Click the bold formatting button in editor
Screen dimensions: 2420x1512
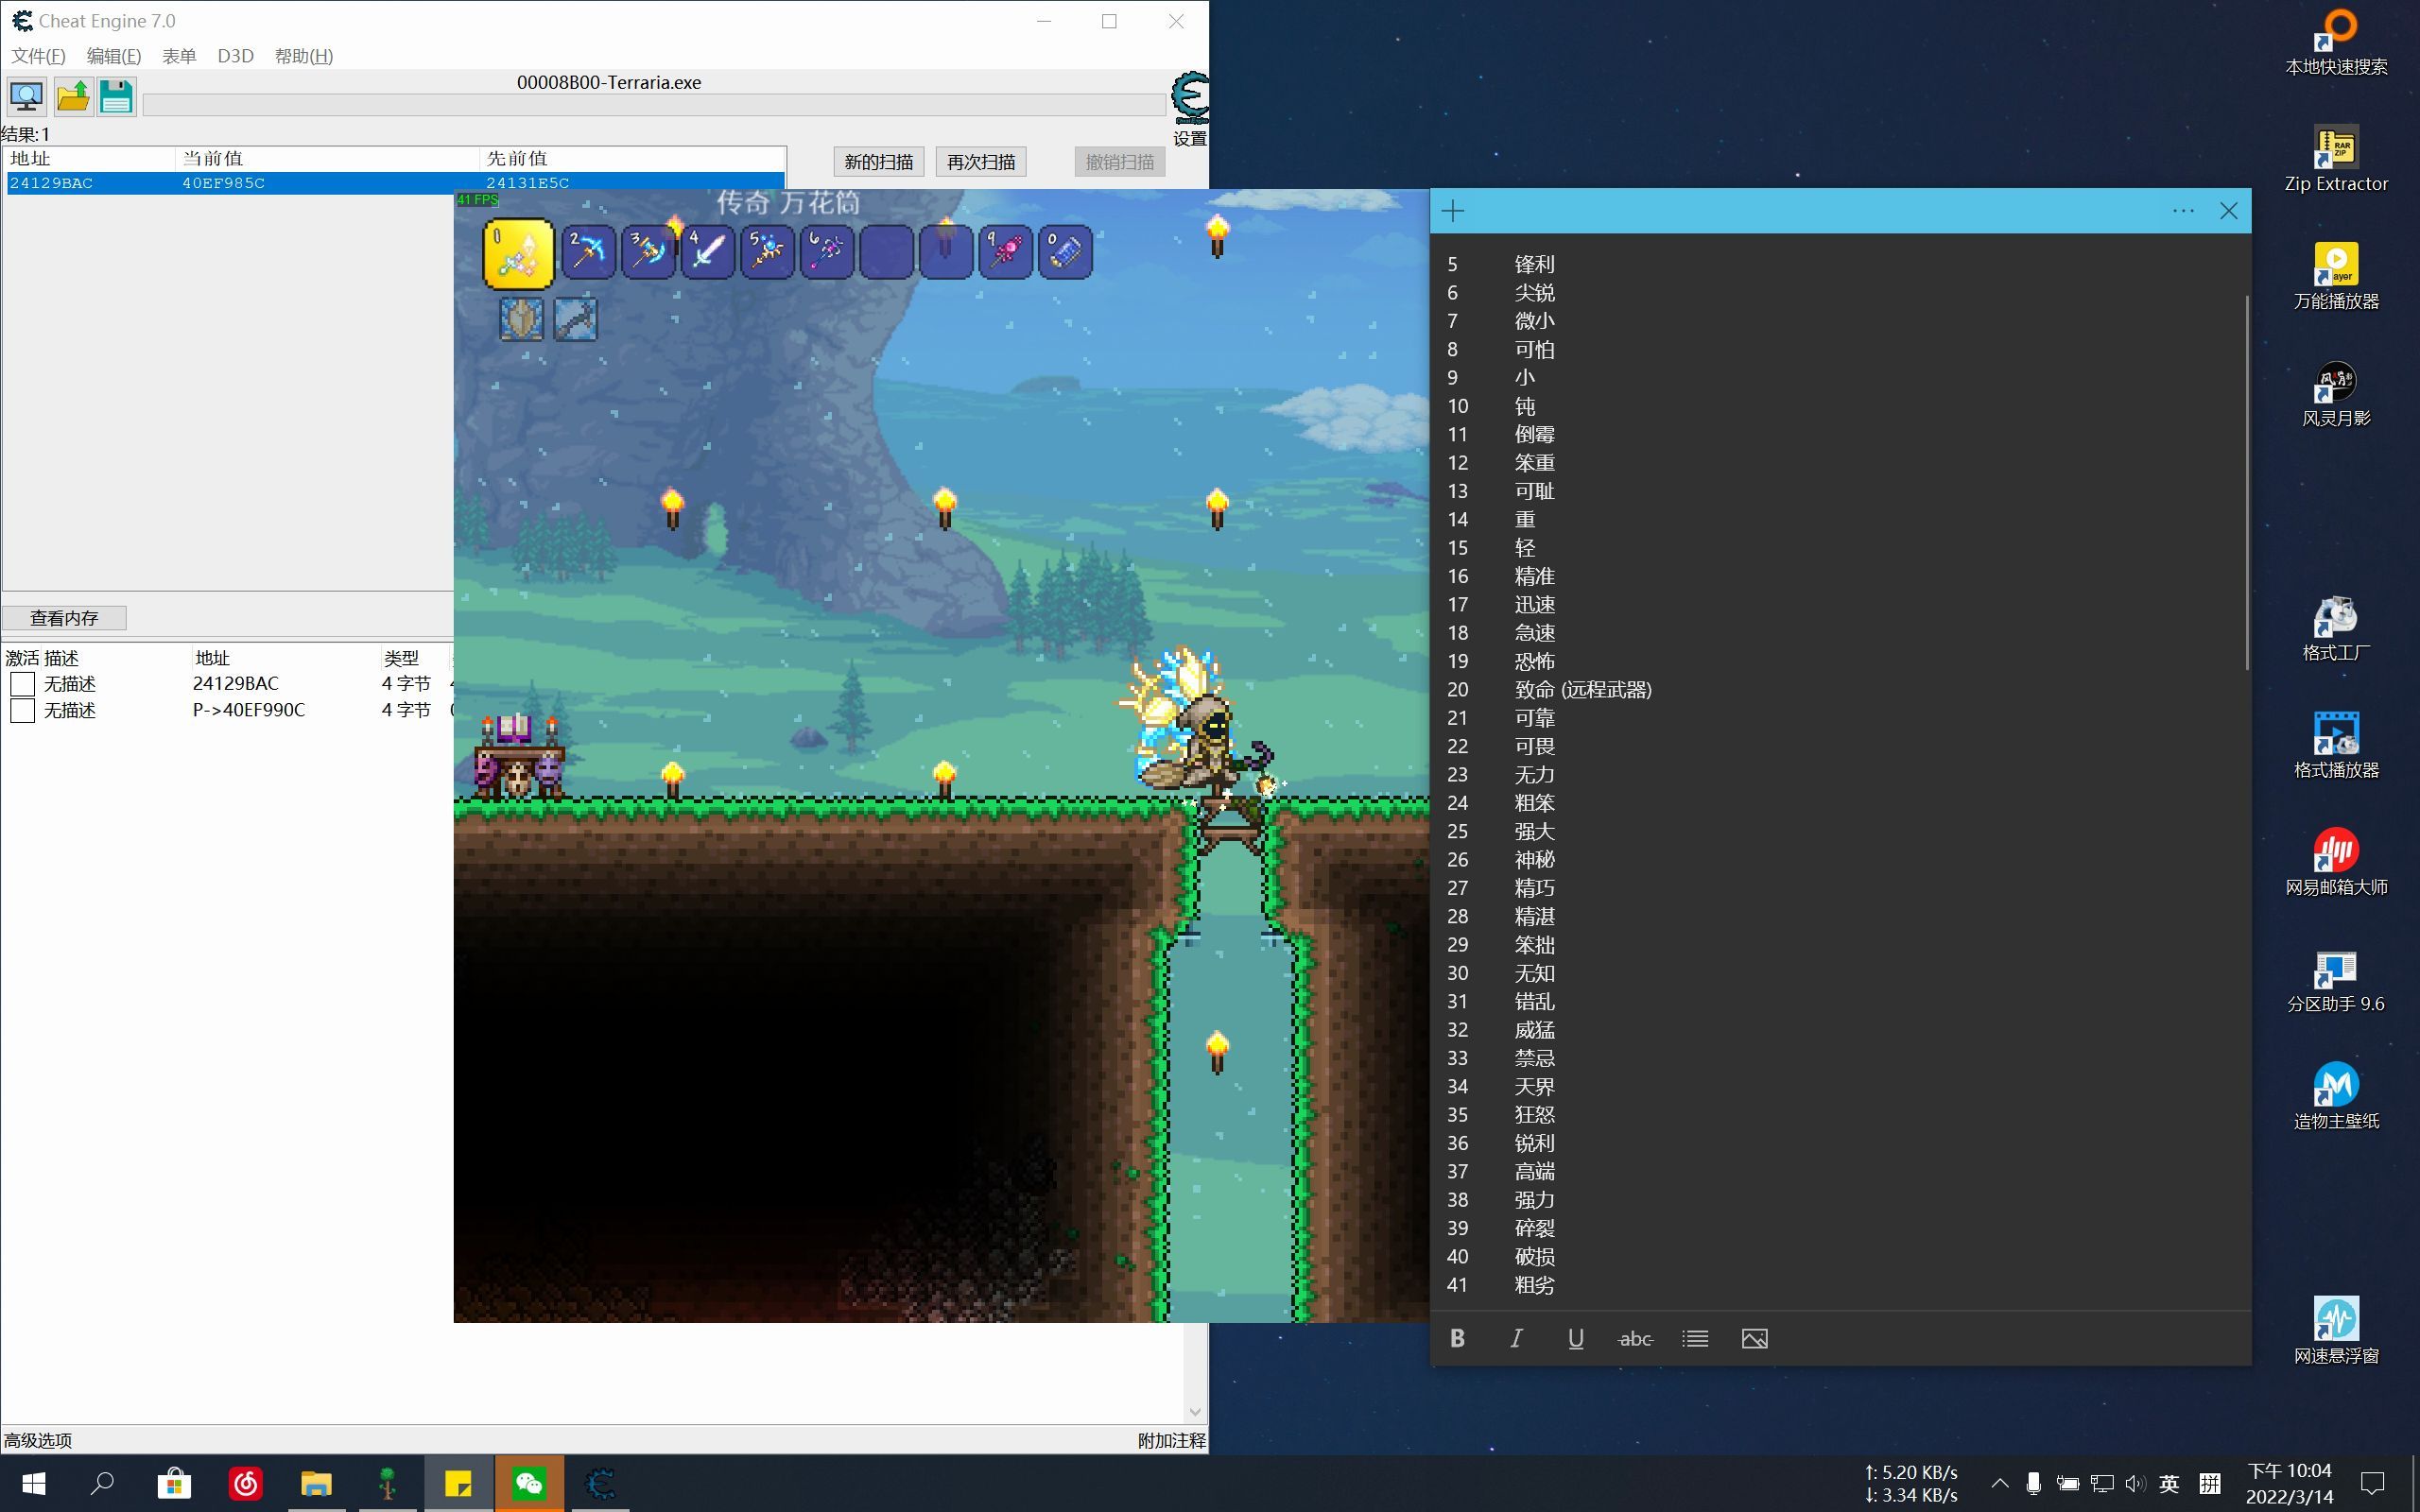[x=1457, y=1338]
